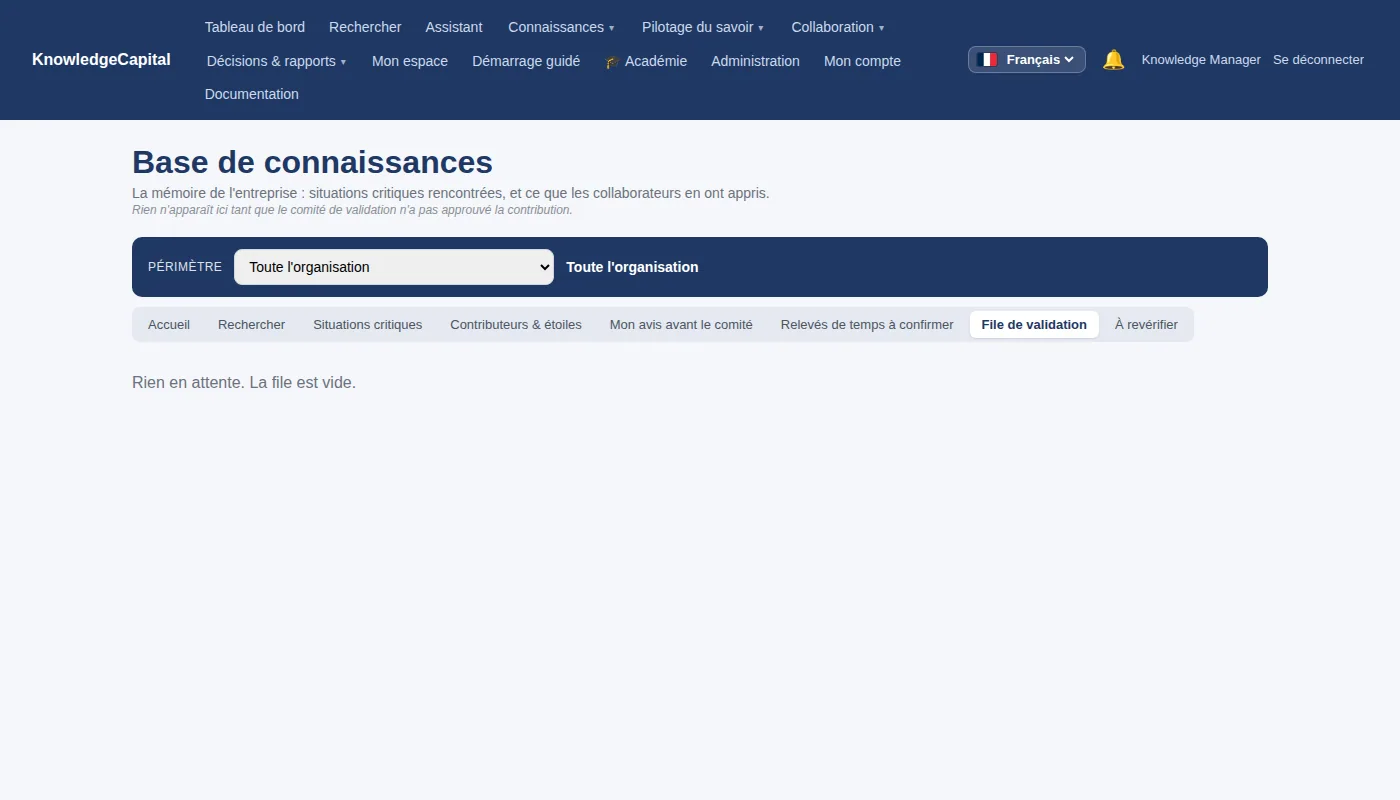
Task: Go to Tableau de bord
Action: 255,27
